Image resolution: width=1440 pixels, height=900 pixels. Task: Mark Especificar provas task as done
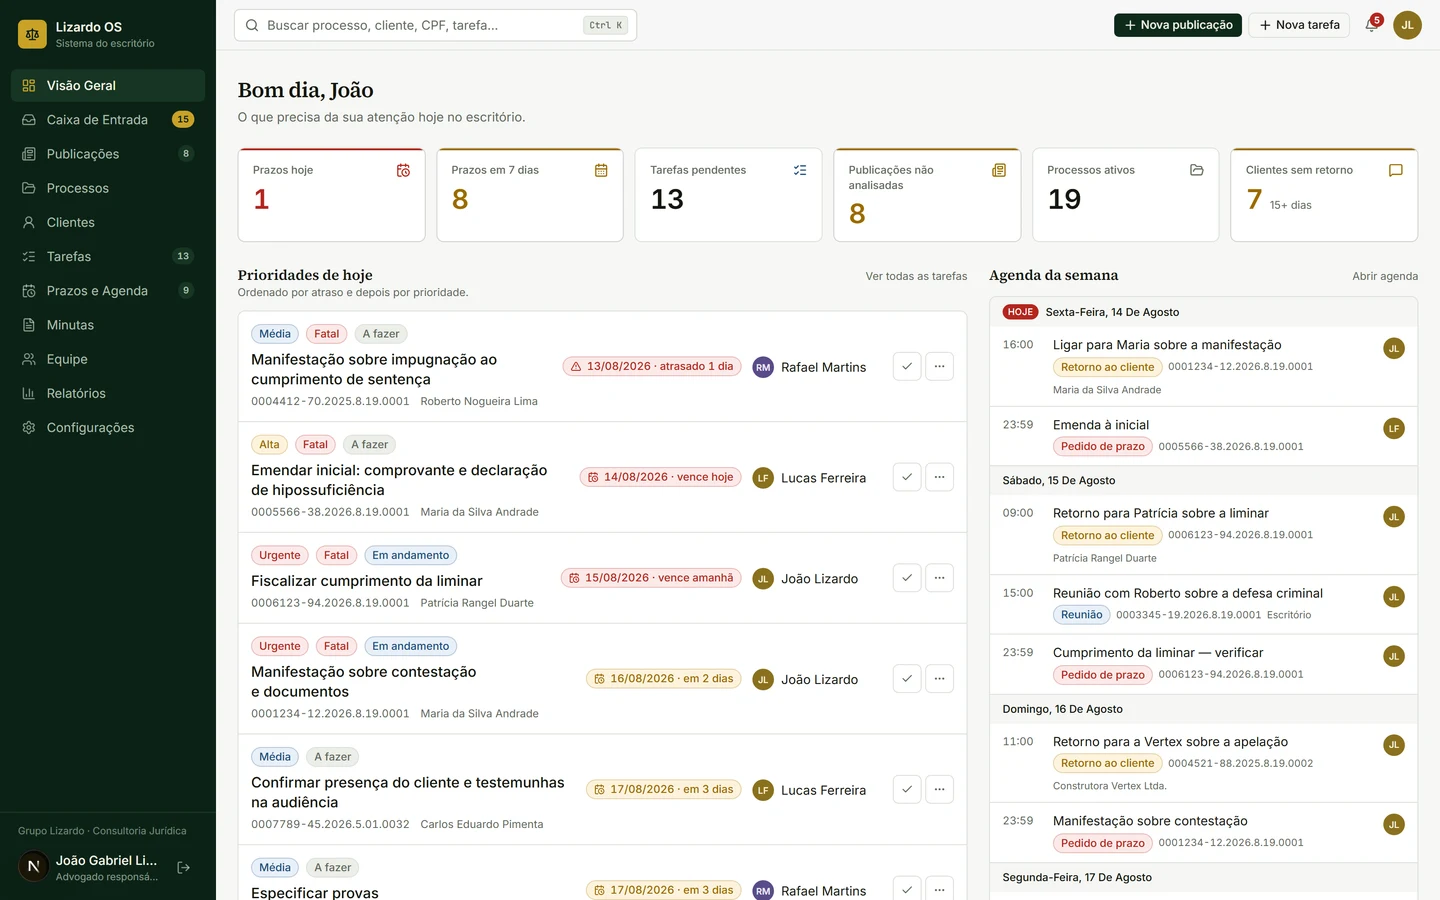[x=907, y=889]
